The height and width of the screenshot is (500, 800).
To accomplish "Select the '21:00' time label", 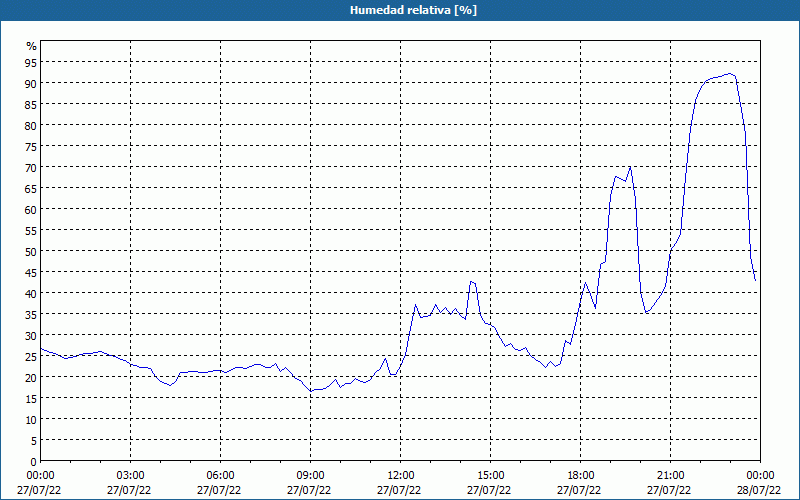I will 670,476.
